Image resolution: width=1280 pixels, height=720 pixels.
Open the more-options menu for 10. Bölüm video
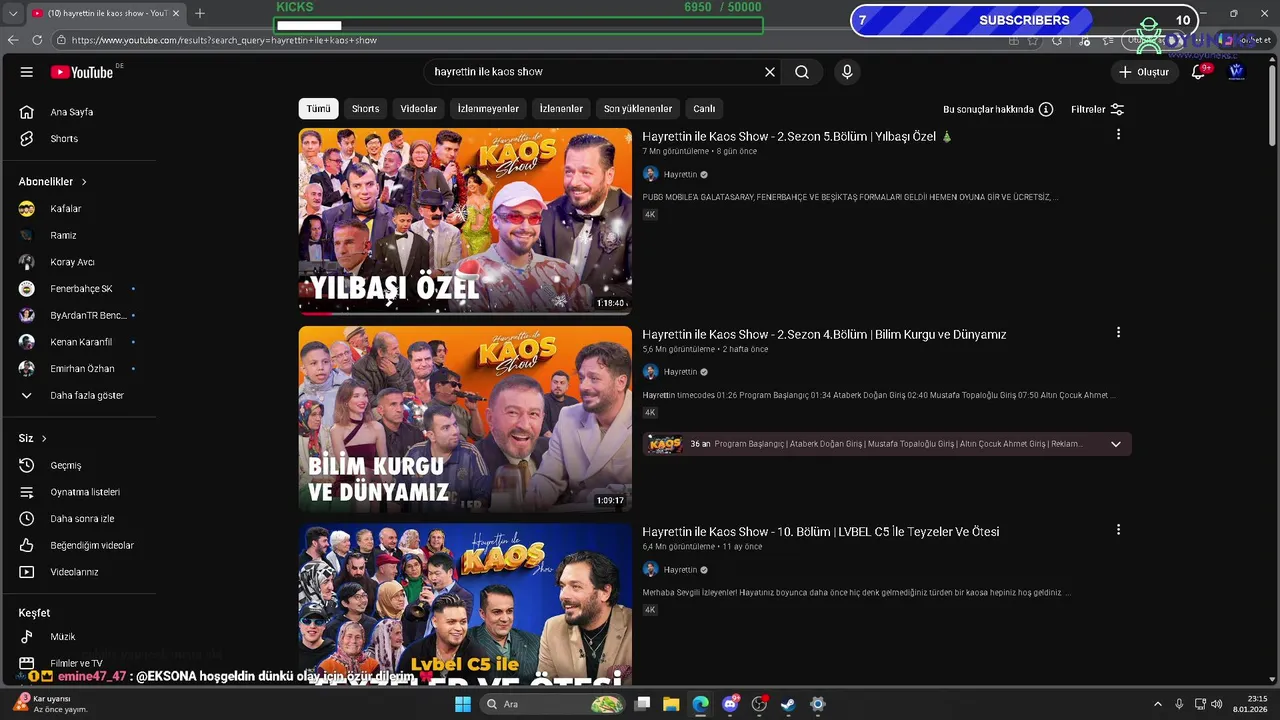point(1118,530)
